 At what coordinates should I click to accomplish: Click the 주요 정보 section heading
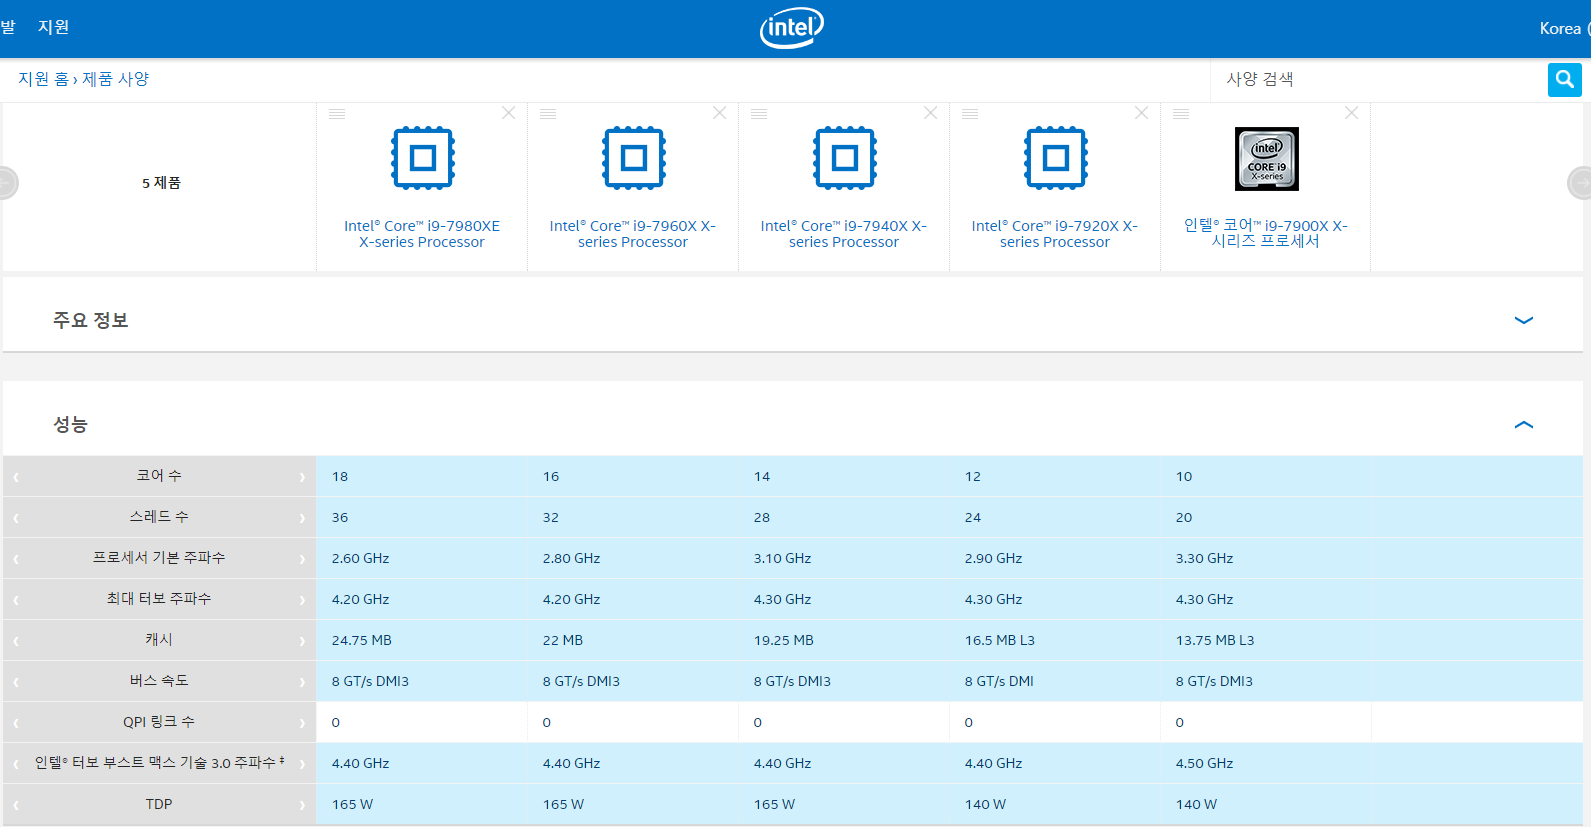tap(91, 320)
